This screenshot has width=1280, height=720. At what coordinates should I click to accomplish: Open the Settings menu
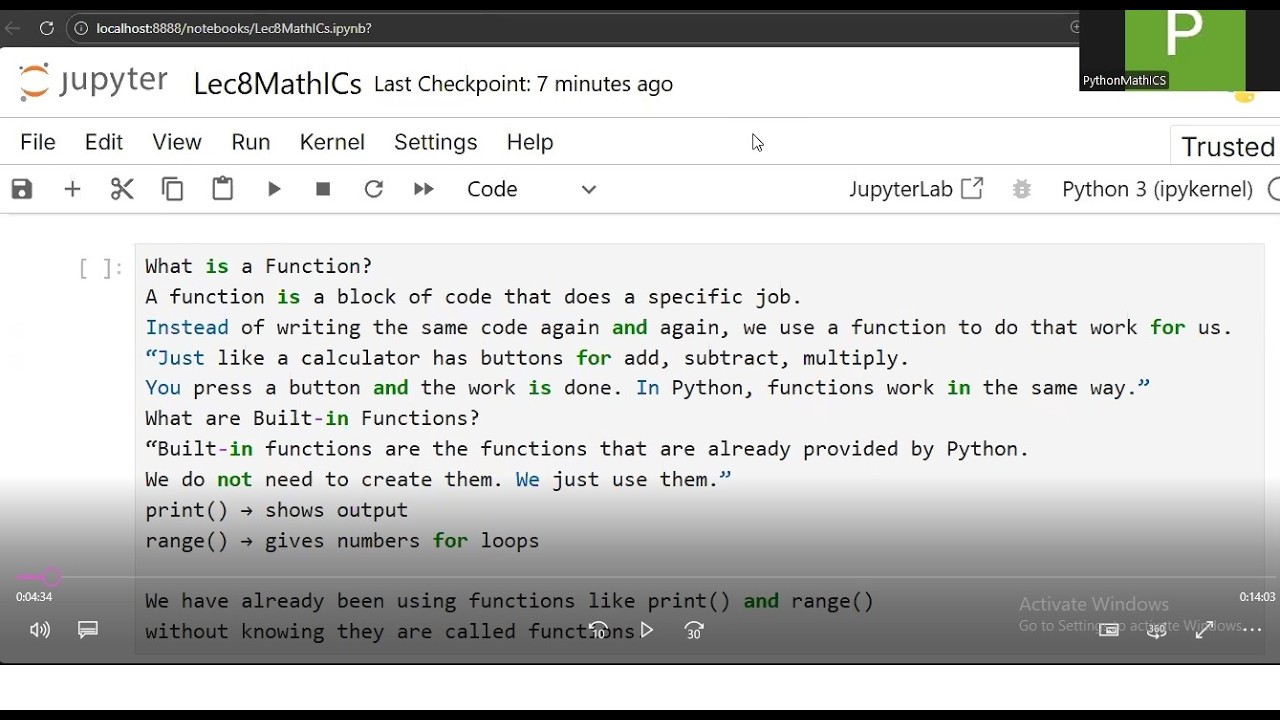tap(435, 142)
